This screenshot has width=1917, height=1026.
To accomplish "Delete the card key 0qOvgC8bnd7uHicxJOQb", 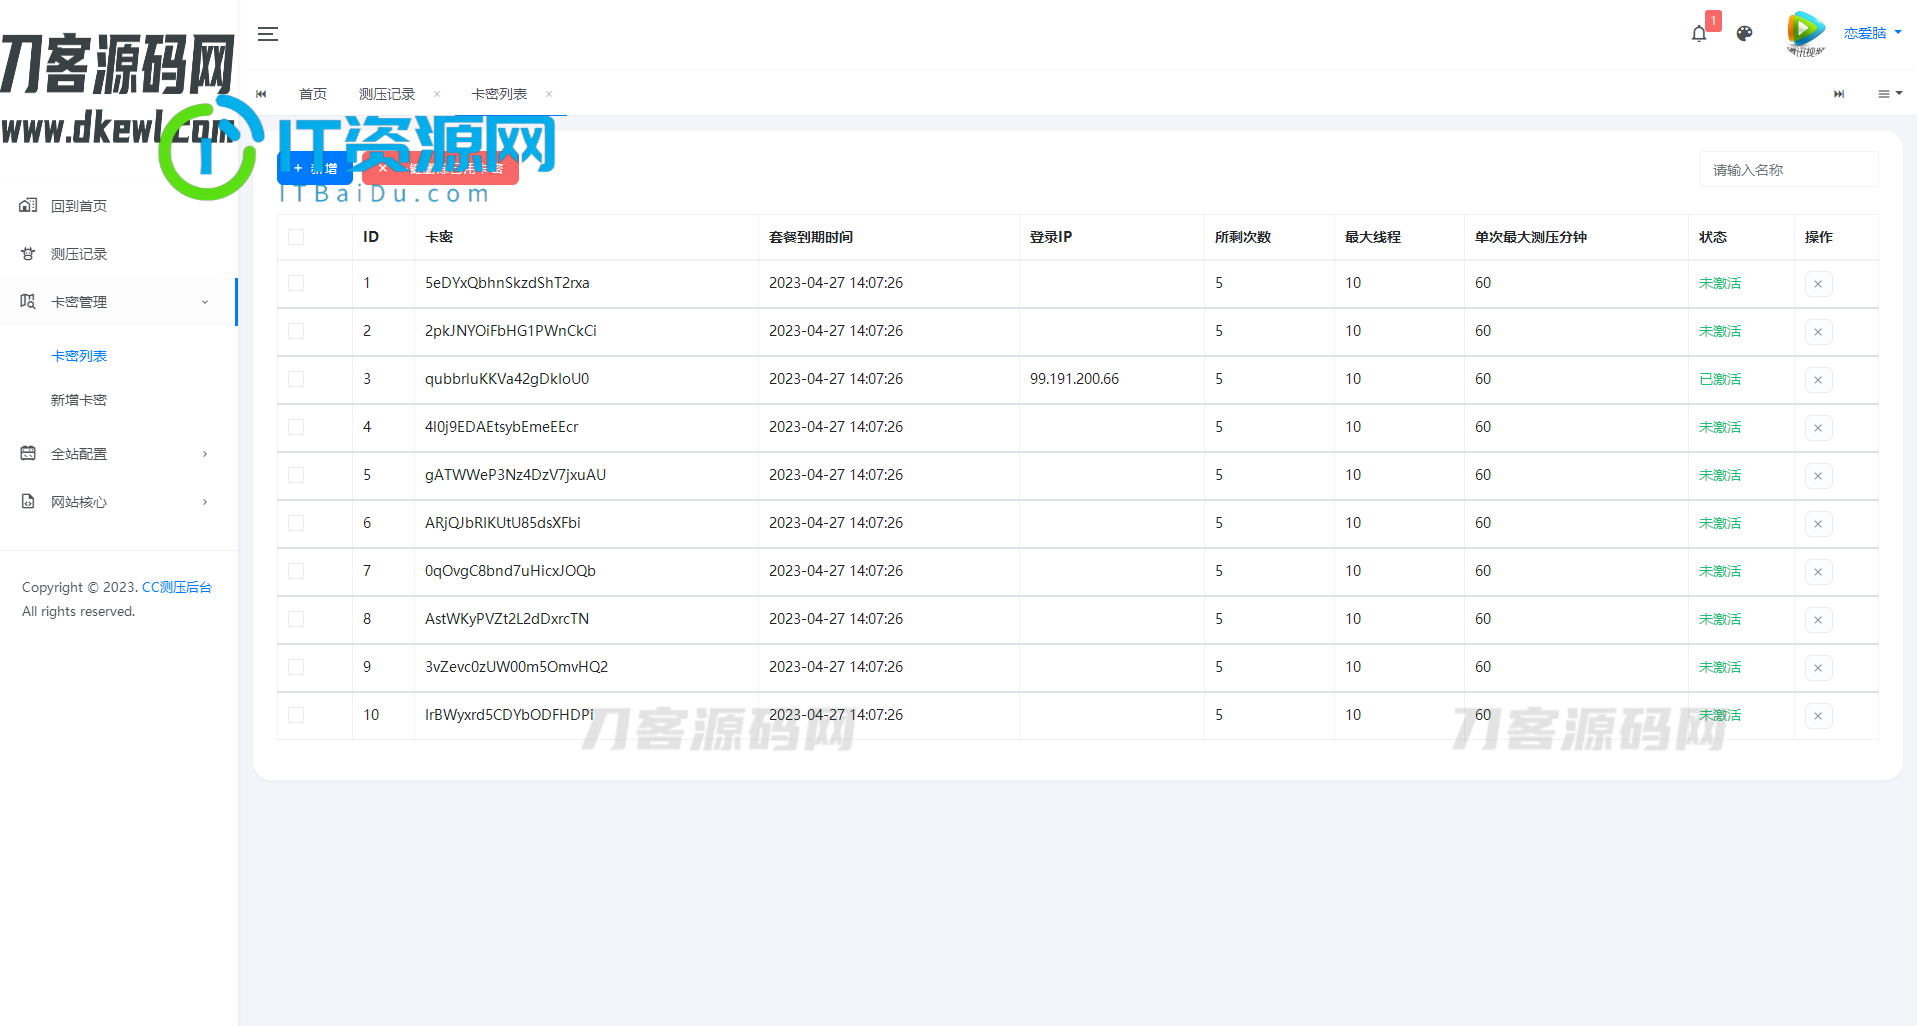I will (1818, 572).
